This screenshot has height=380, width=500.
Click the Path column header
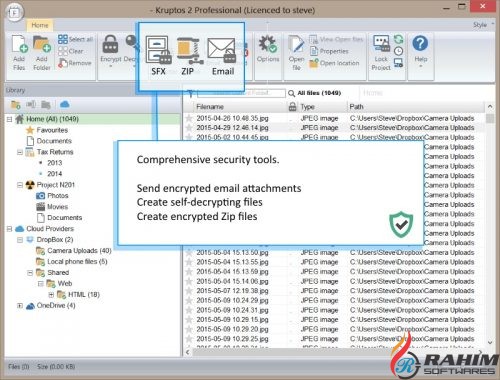[x=415, y=107]
